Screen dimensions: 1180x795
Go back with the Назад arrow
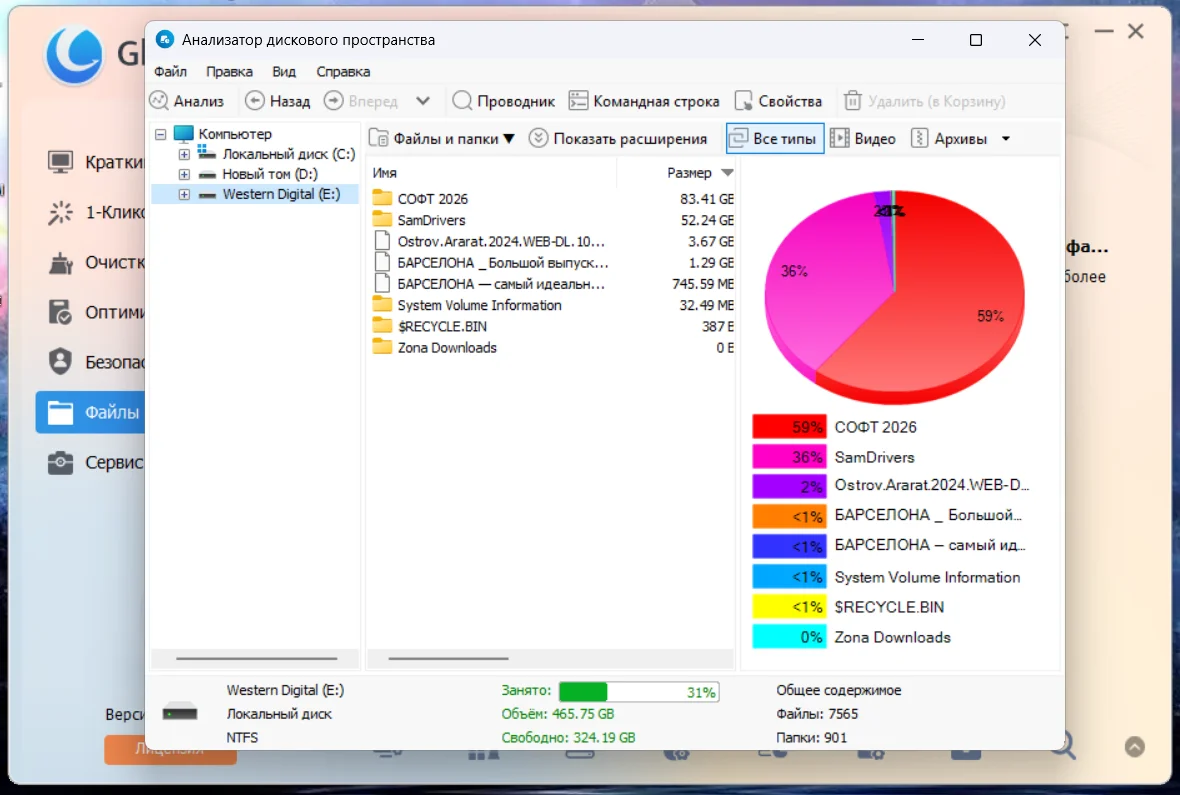pos(255,101)
